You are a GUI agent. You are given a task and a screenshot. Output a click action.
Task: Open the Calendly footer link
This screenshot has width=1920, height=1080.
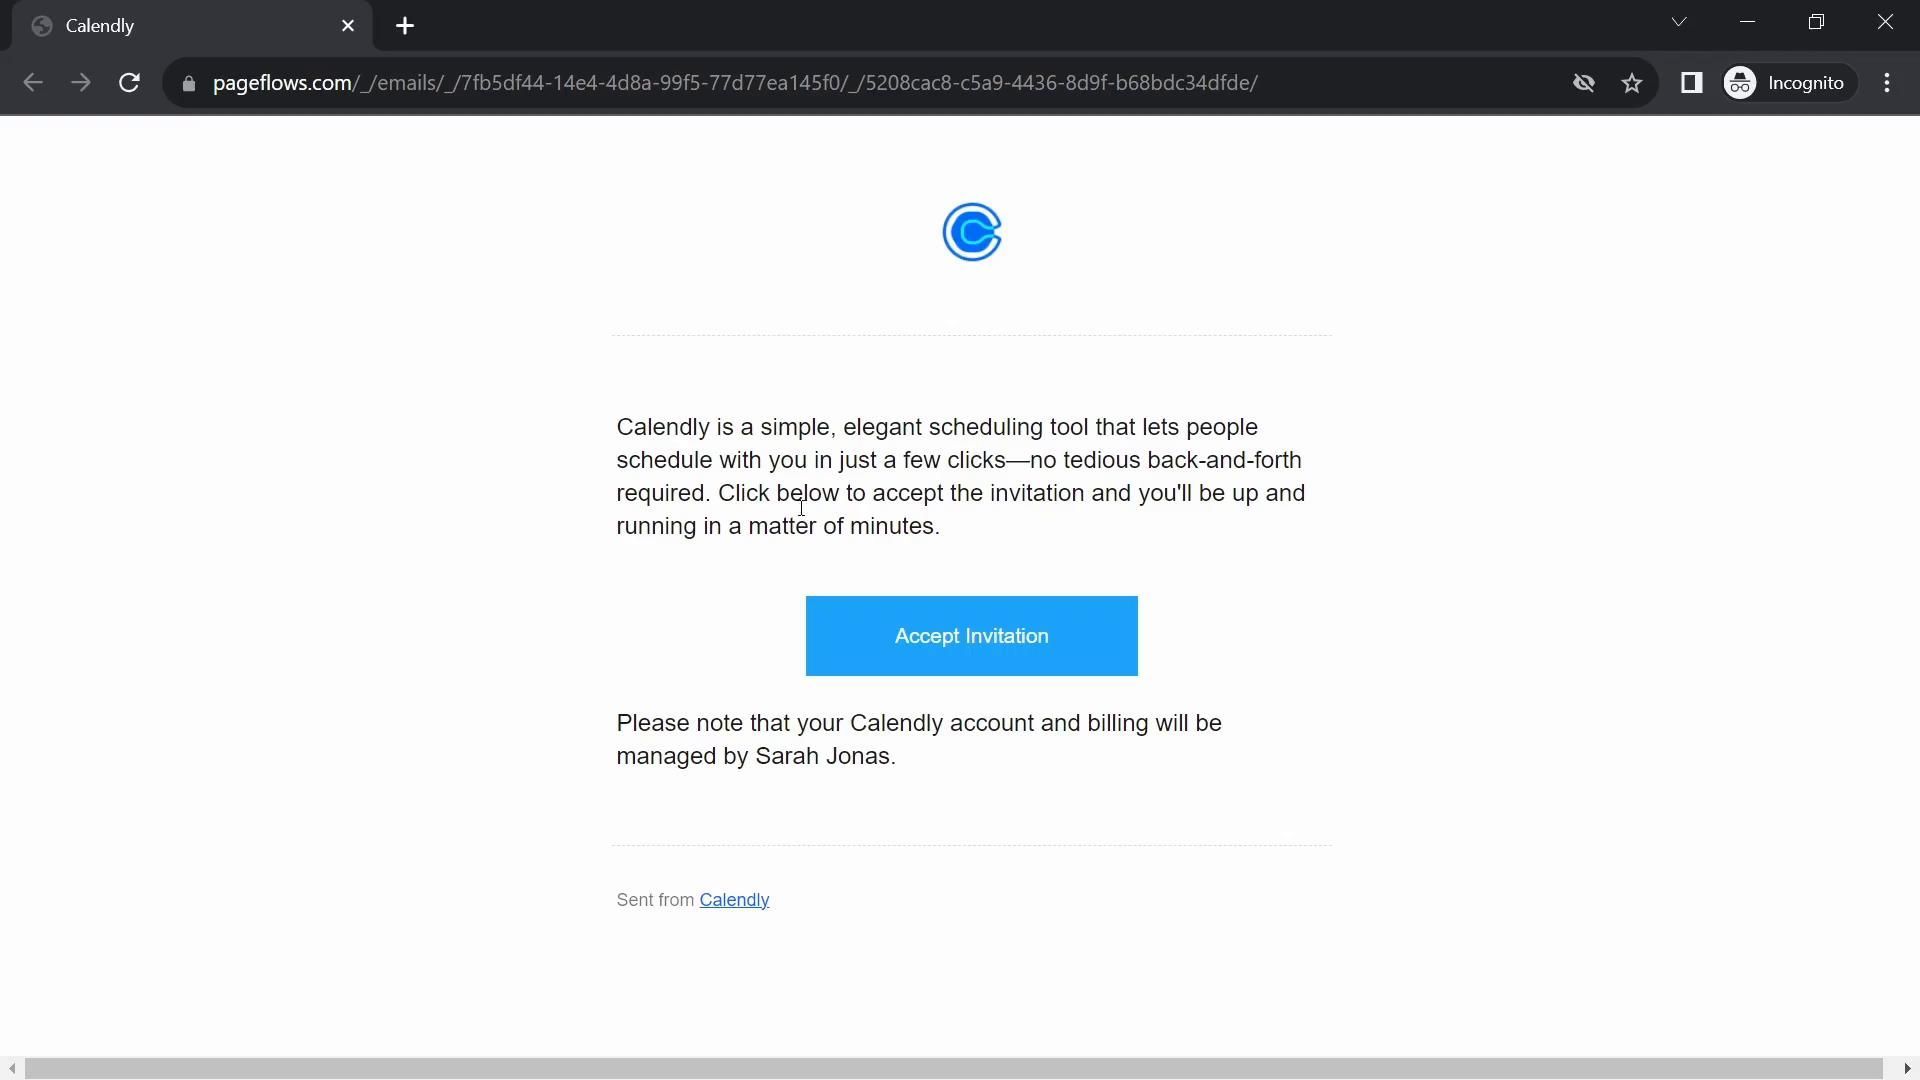734,900
